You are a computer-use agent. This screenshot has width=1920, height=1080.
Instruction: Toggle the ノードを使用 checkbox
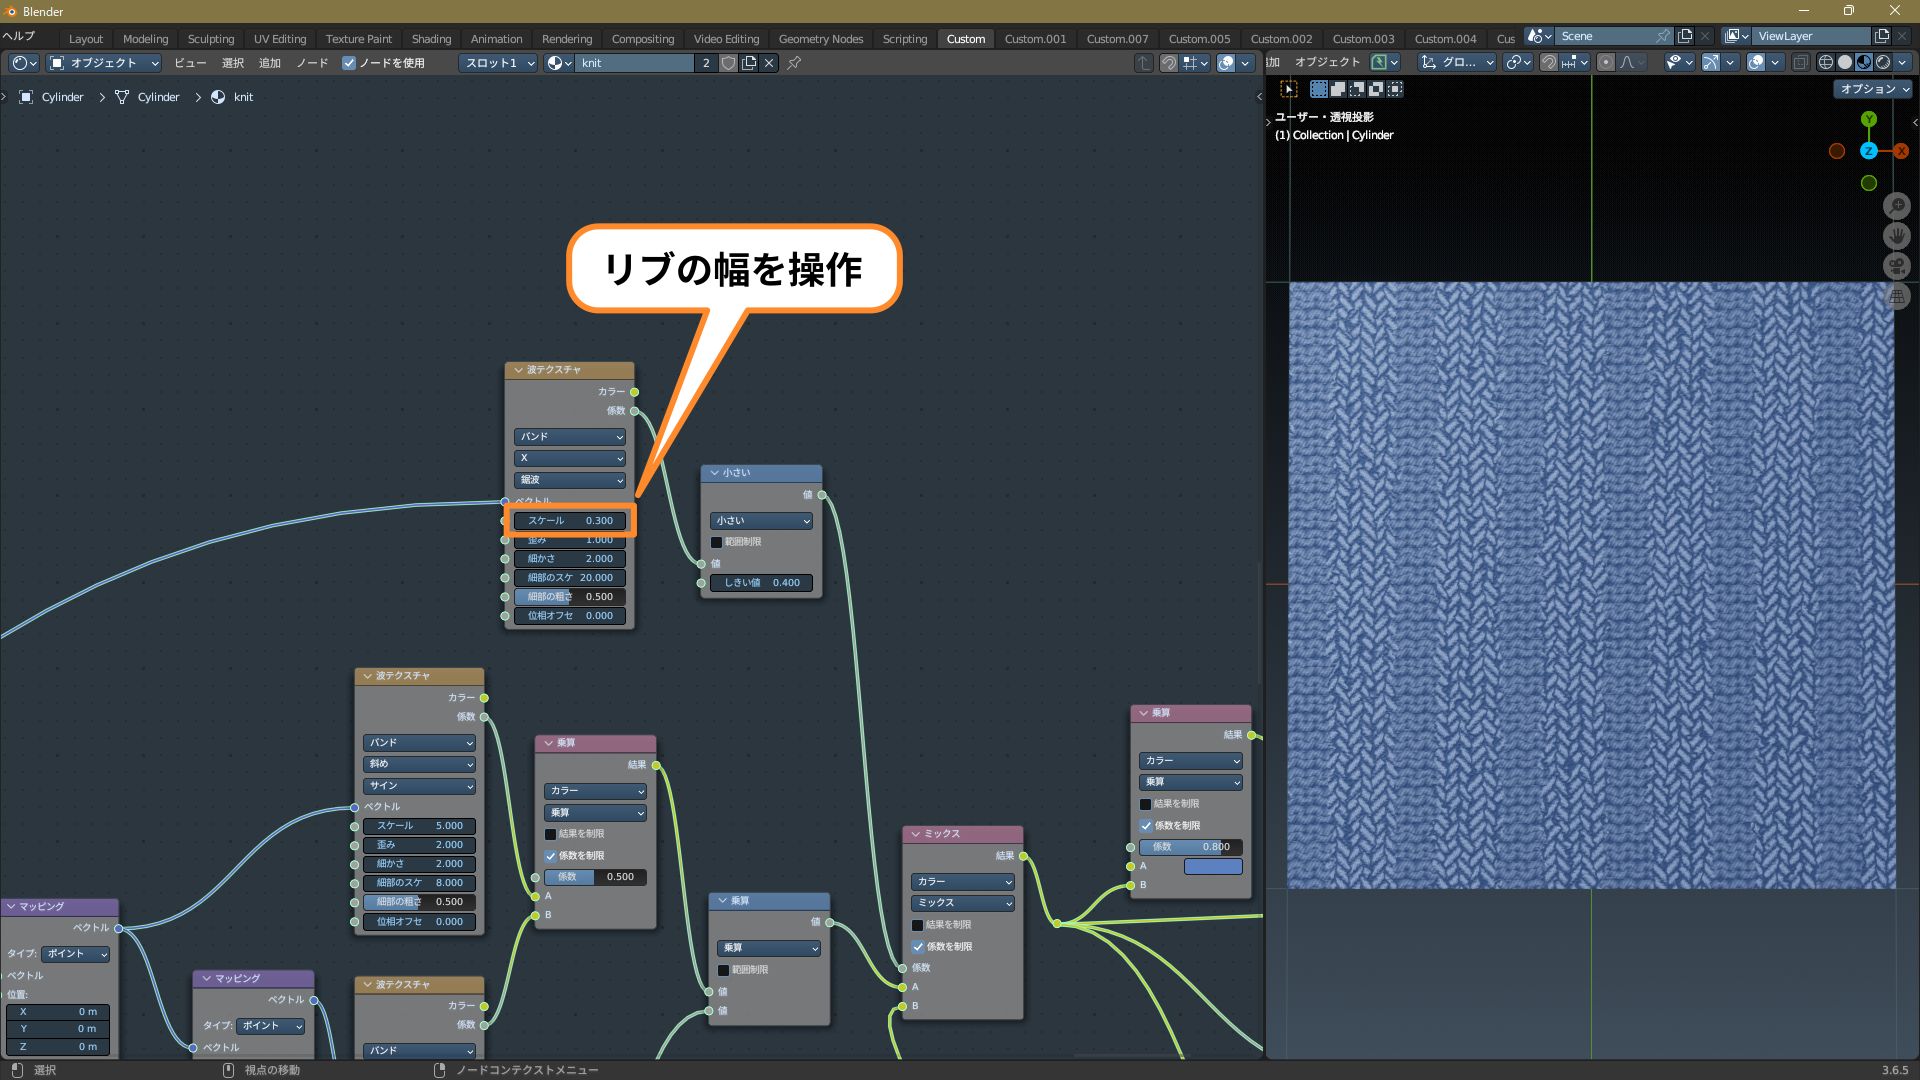point(349,63)
